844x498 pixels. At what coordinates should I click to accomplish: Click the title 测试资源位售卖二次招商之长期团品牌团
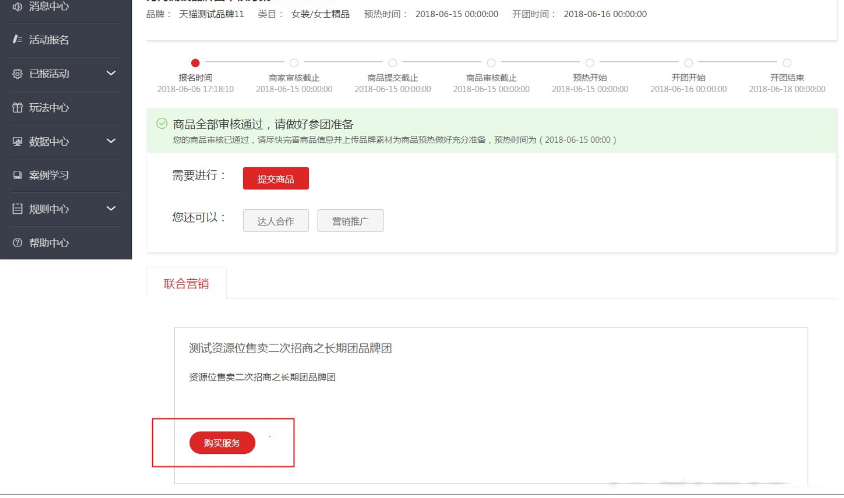click(x=290, y=348)
